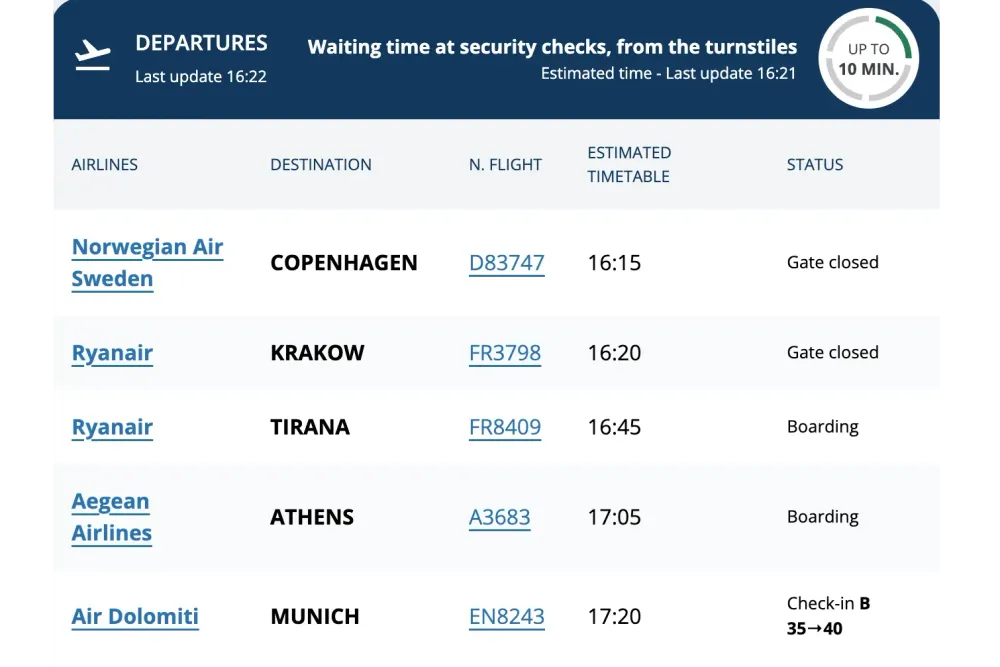The width and height of the screenshot is (1000, 667).
Task: Click the DEPARTURES header label
Action: coord(201,43)
